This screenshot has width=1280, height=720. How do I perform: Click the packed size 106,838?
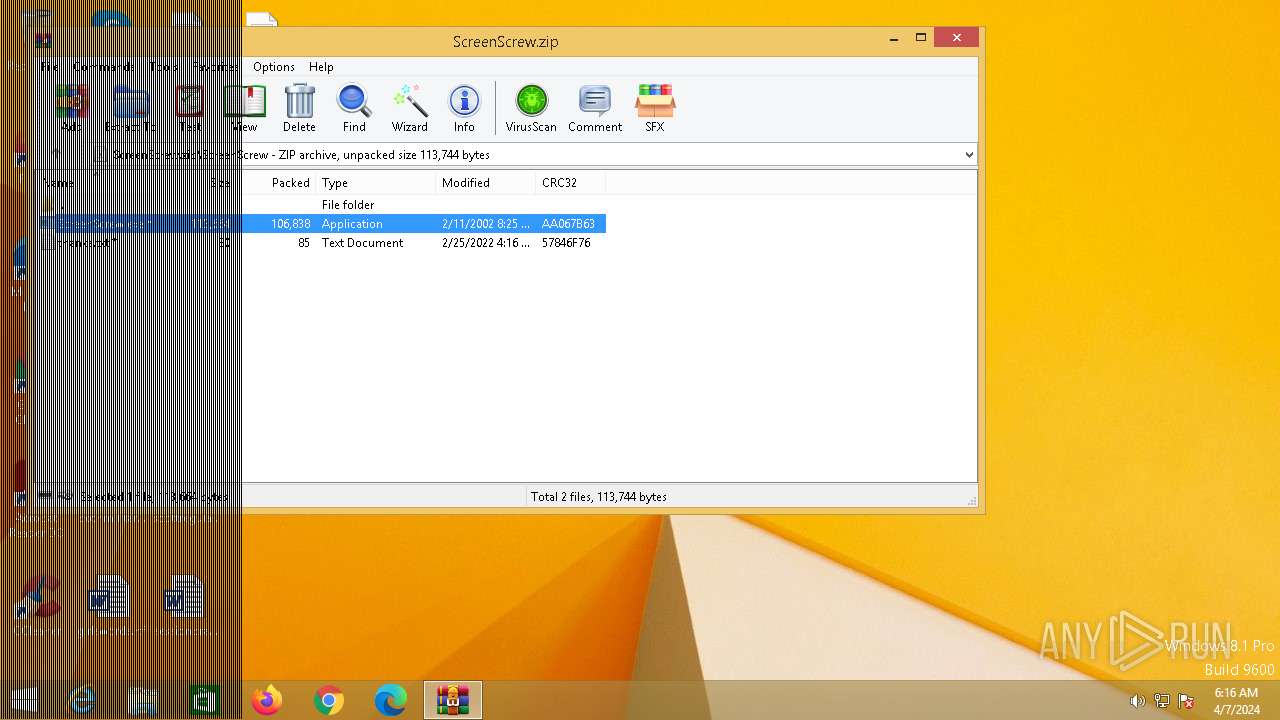[290, 224]
